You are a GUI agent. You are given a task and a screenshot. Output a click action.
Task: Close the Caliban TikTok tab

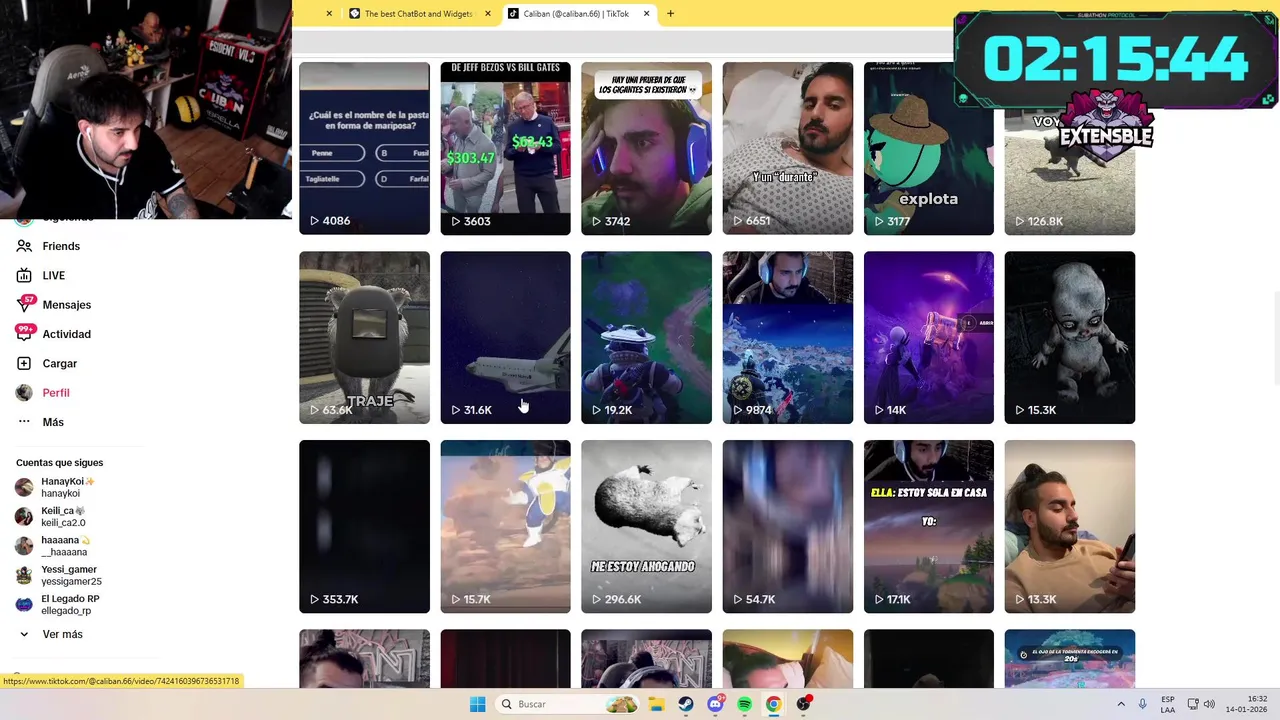tap(646, 14)
